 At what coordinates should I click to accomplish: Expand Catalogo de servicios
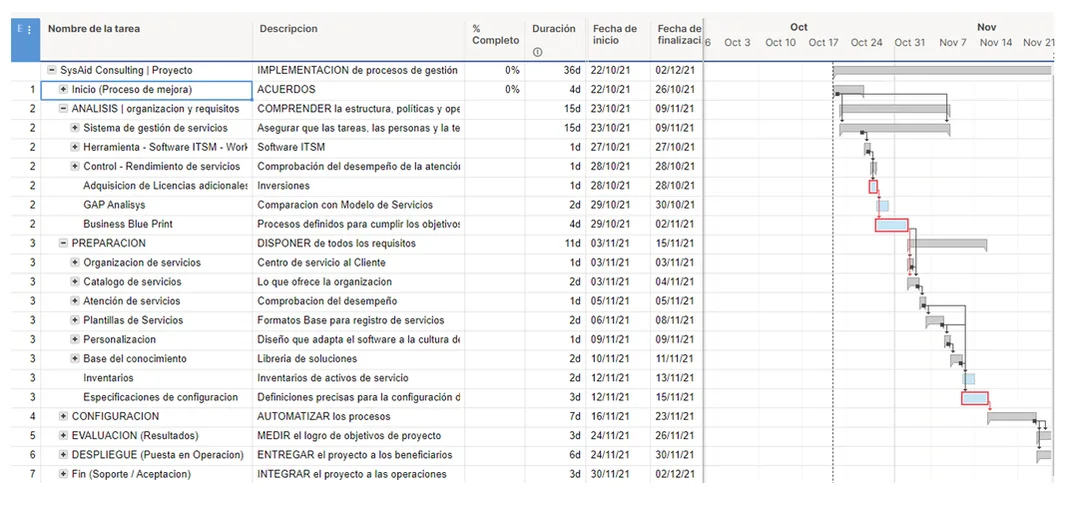(x=75, y=281)
